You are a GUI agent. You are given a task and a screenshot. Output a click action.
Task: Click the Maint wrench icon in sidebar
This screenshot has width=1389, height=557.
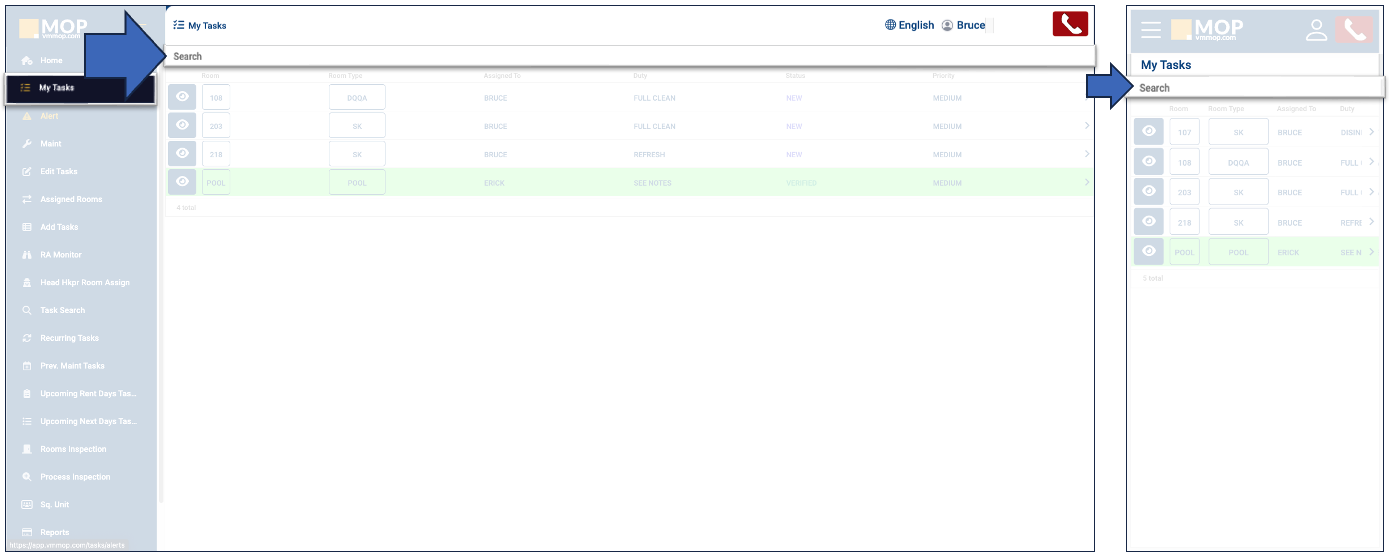pos(27,144)
